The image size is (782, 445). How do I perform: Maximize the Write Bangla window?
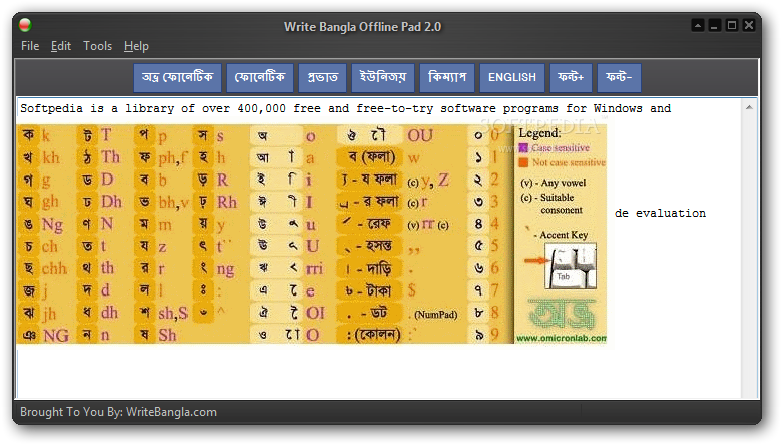point(732,25)
